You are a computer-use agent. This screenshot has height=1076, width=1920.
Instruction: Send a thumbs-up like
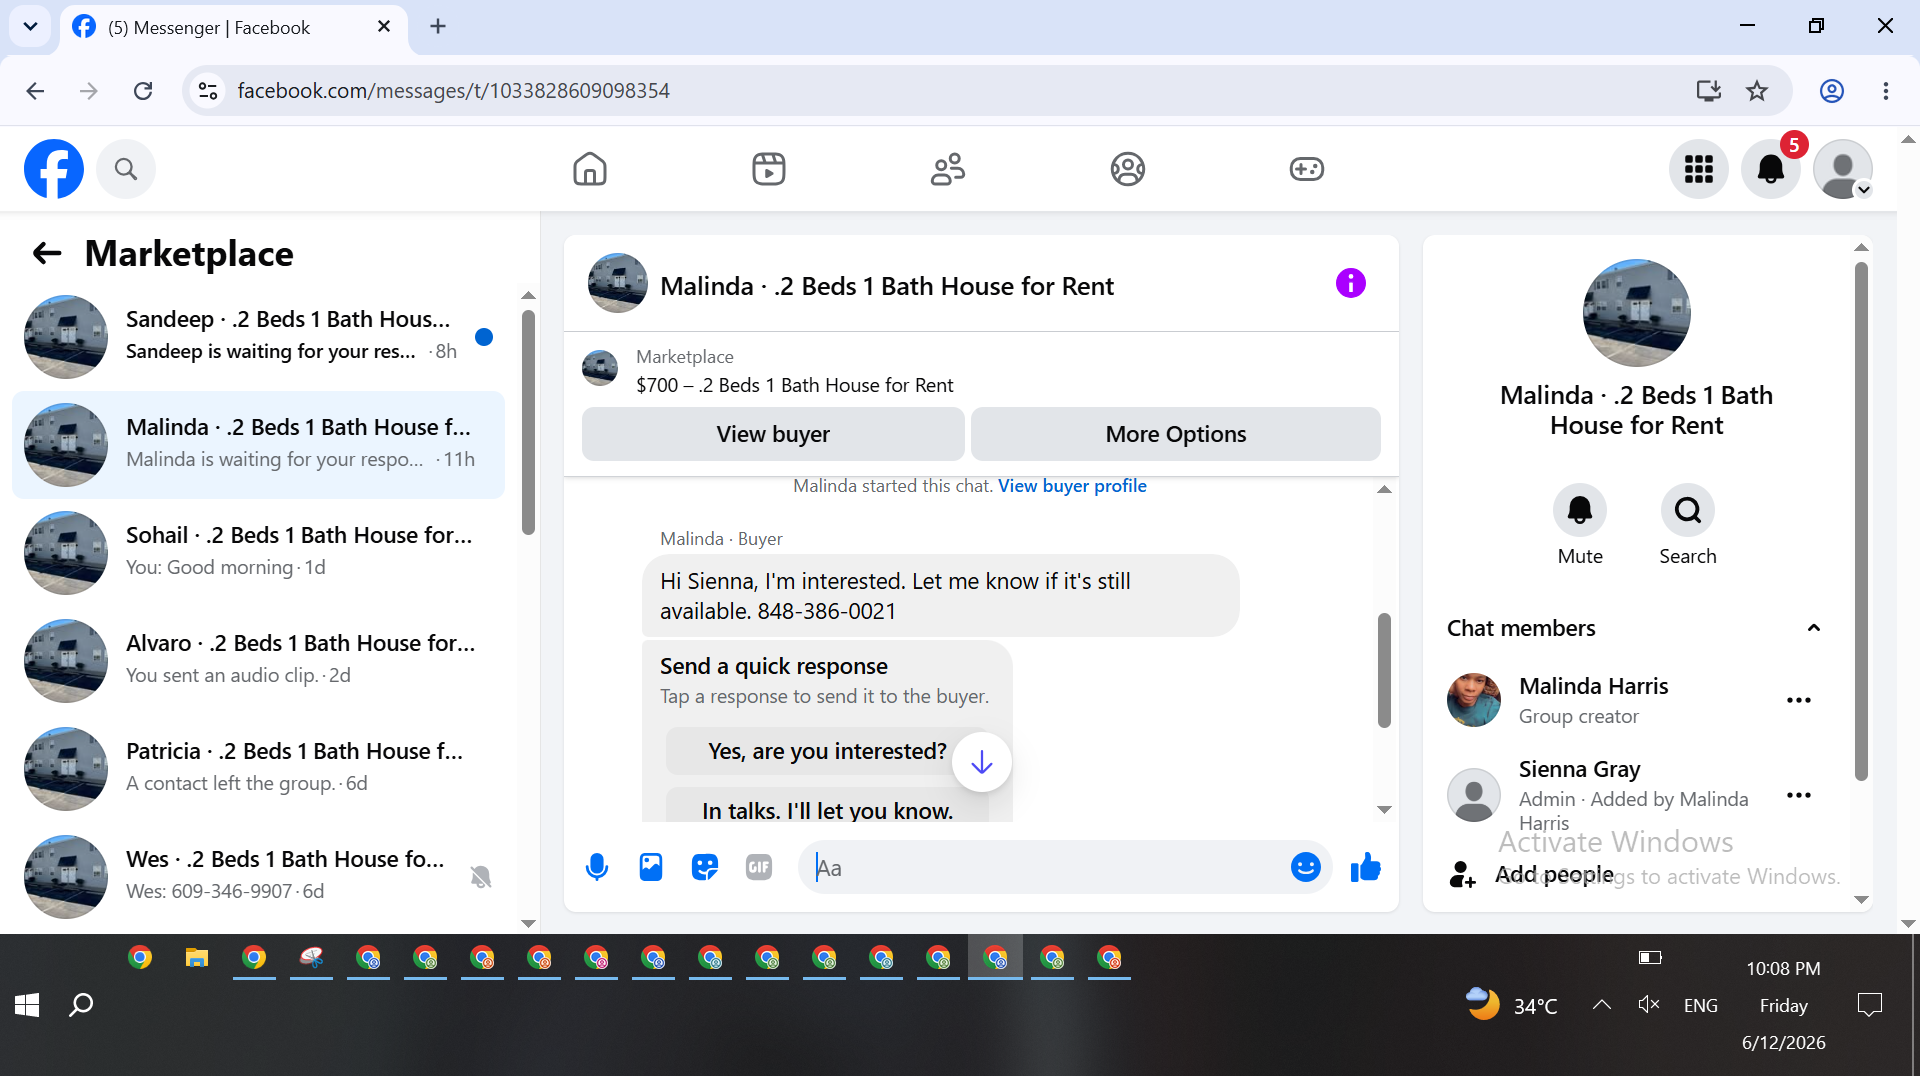click(x=1365, y=868)
